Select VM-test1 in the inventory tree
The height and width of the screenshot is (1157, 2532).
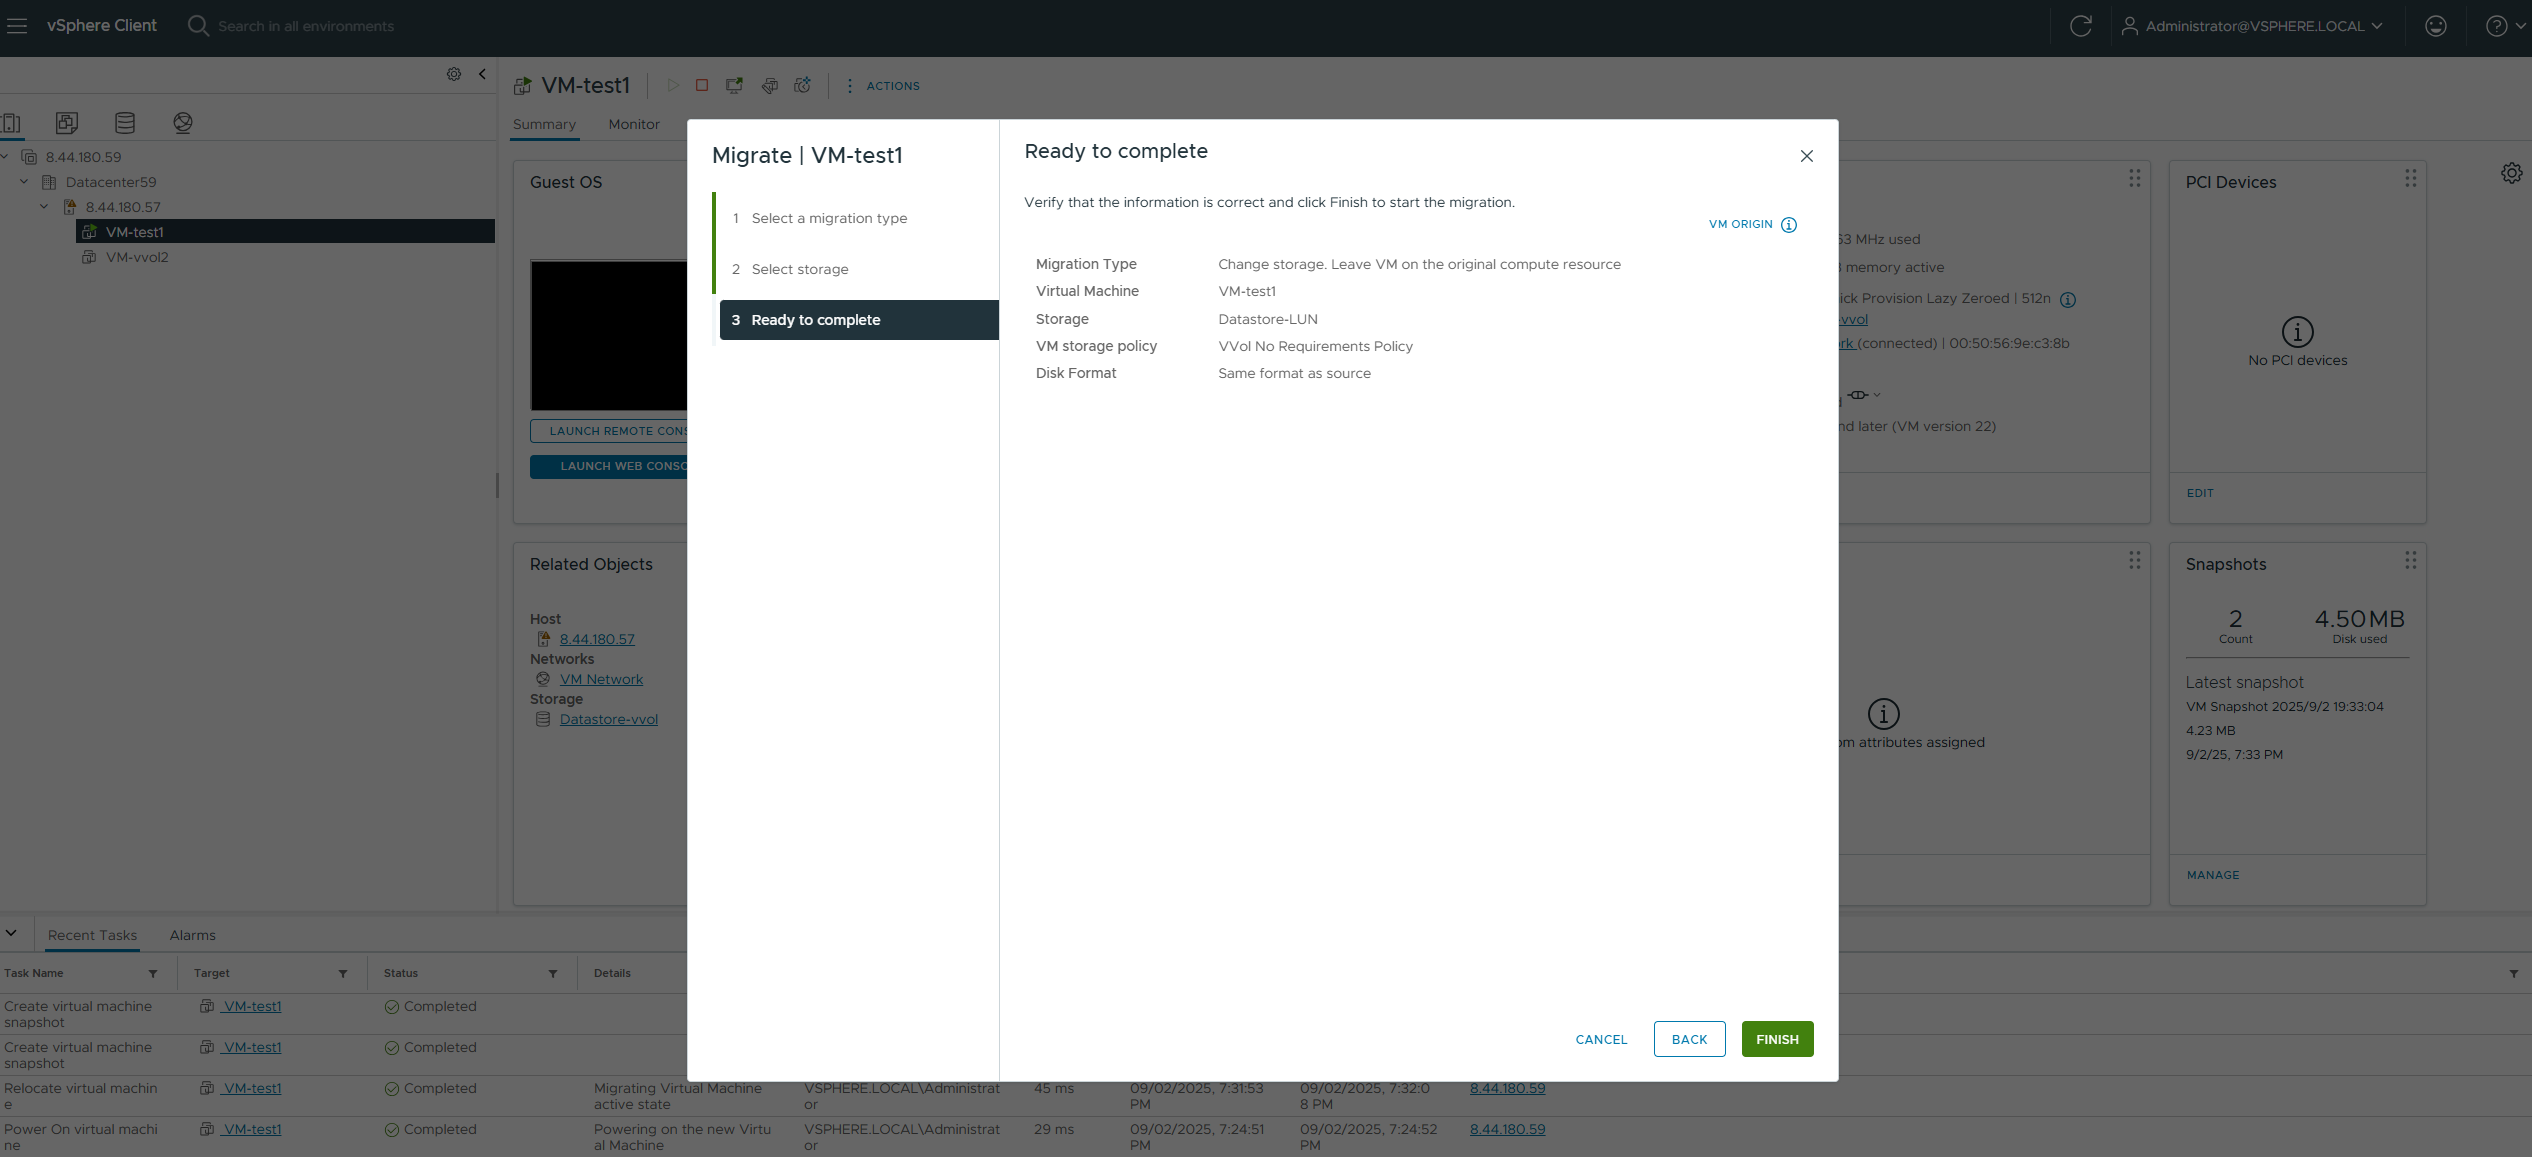click(x=285, y=232)
